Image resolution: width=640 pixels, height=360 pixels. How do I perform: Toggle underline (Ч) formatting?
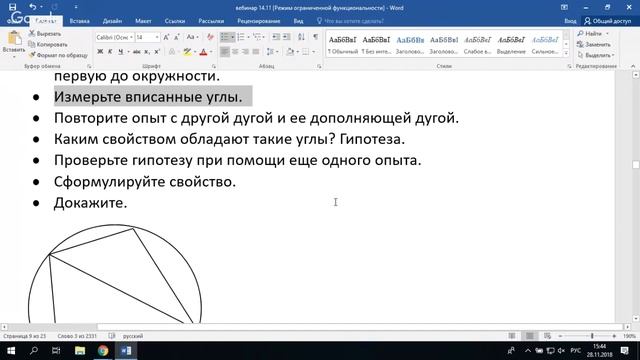pyautogui.click(x=120, y=52)
